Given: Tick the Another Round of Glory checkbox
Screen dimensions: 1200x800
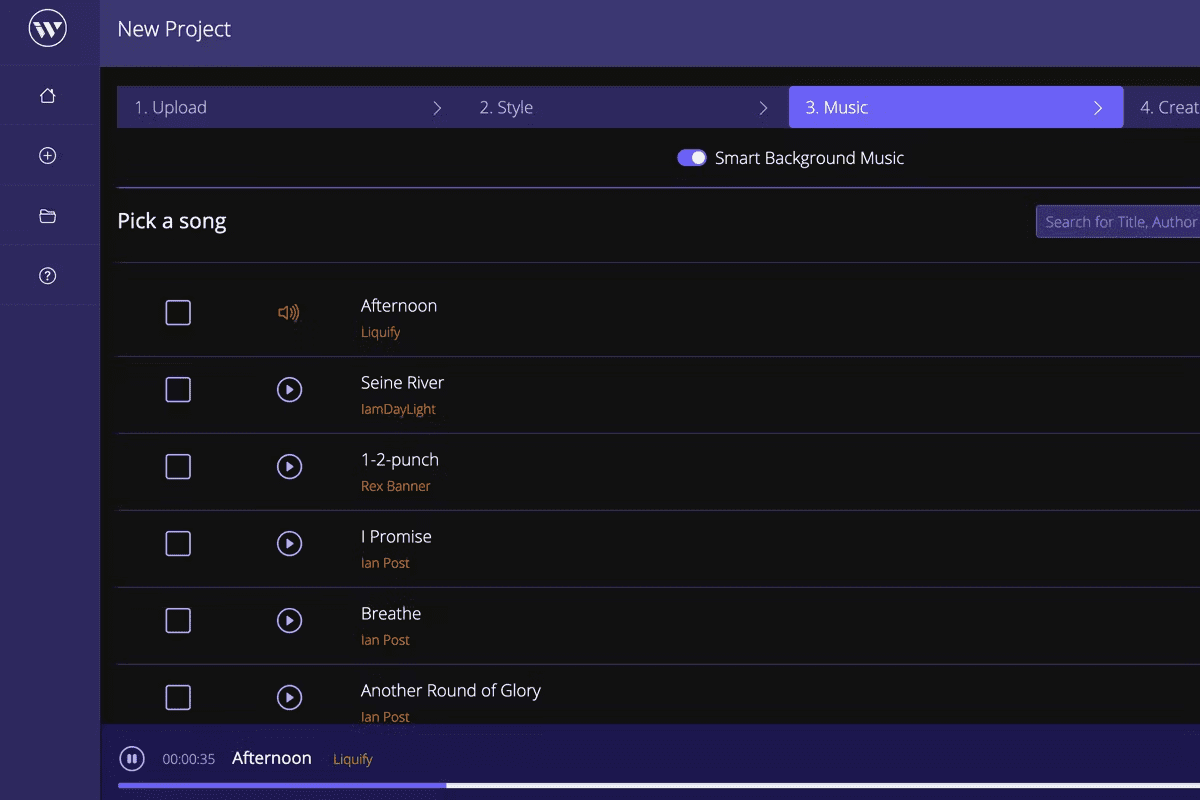Looking at the screenshot, I should tap(178, 698).
